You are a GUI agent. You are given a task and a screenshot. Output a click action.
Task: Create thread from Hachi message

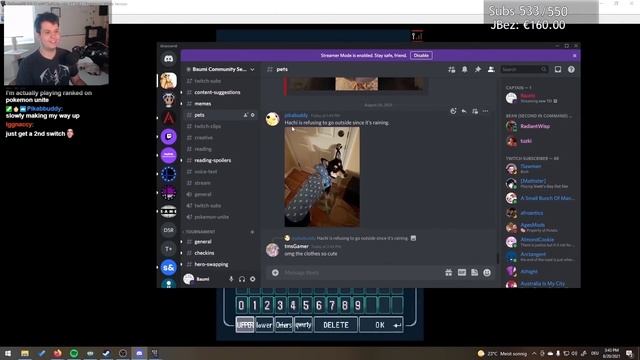tap(475, 111)
